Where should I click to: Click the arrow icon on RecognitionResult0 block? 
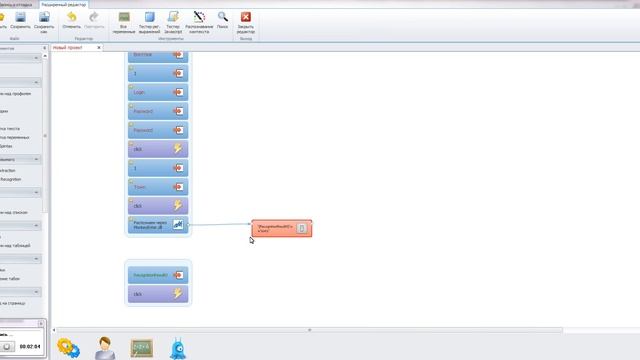[178, 275]
